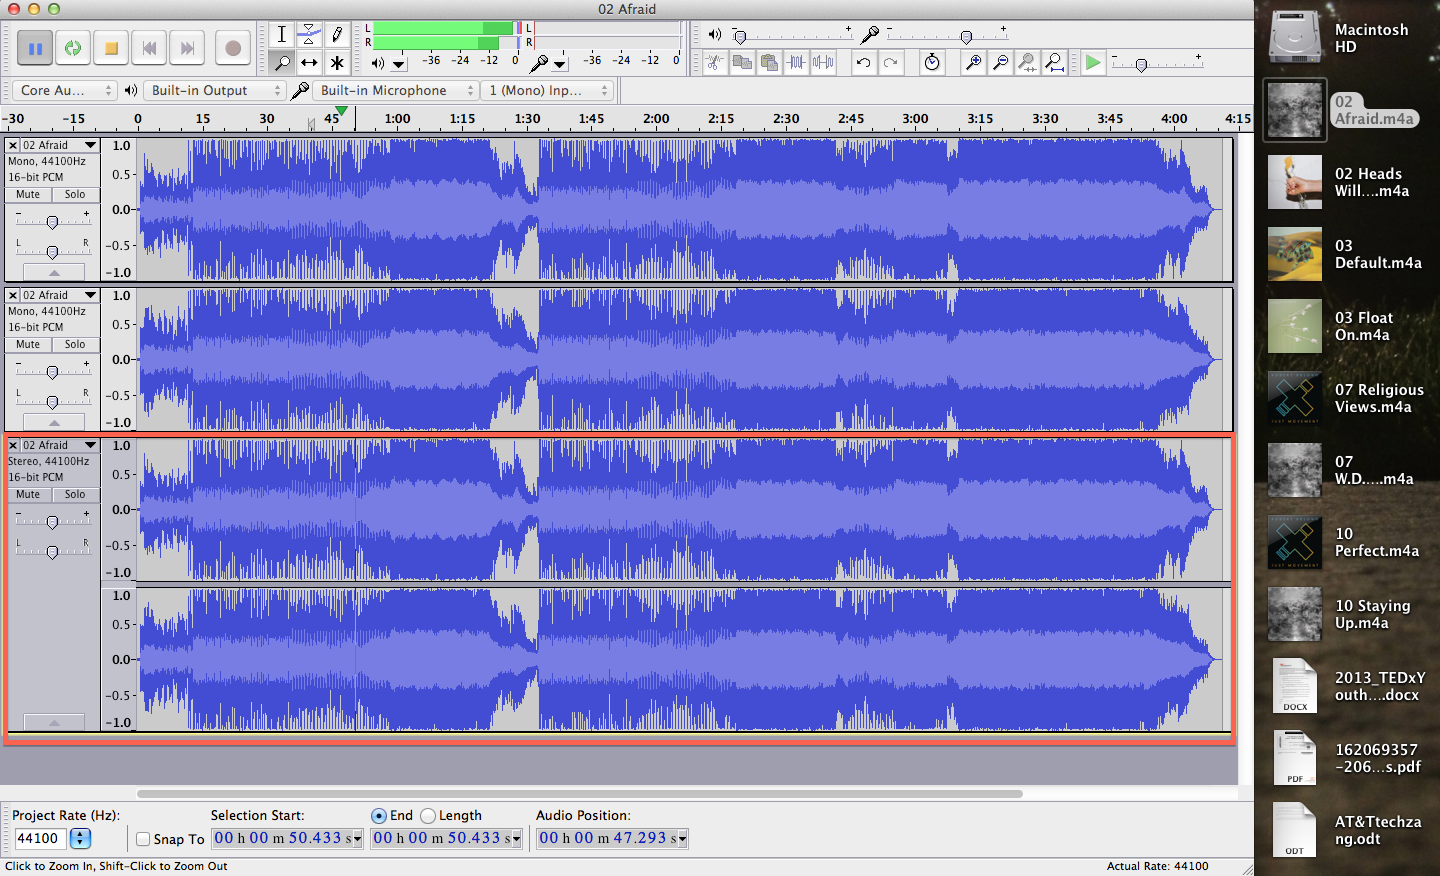Select the Draw tool pencil
The height and width of the screenshot is (876, 1440).
pyautogui.click(x=336, y=33)
